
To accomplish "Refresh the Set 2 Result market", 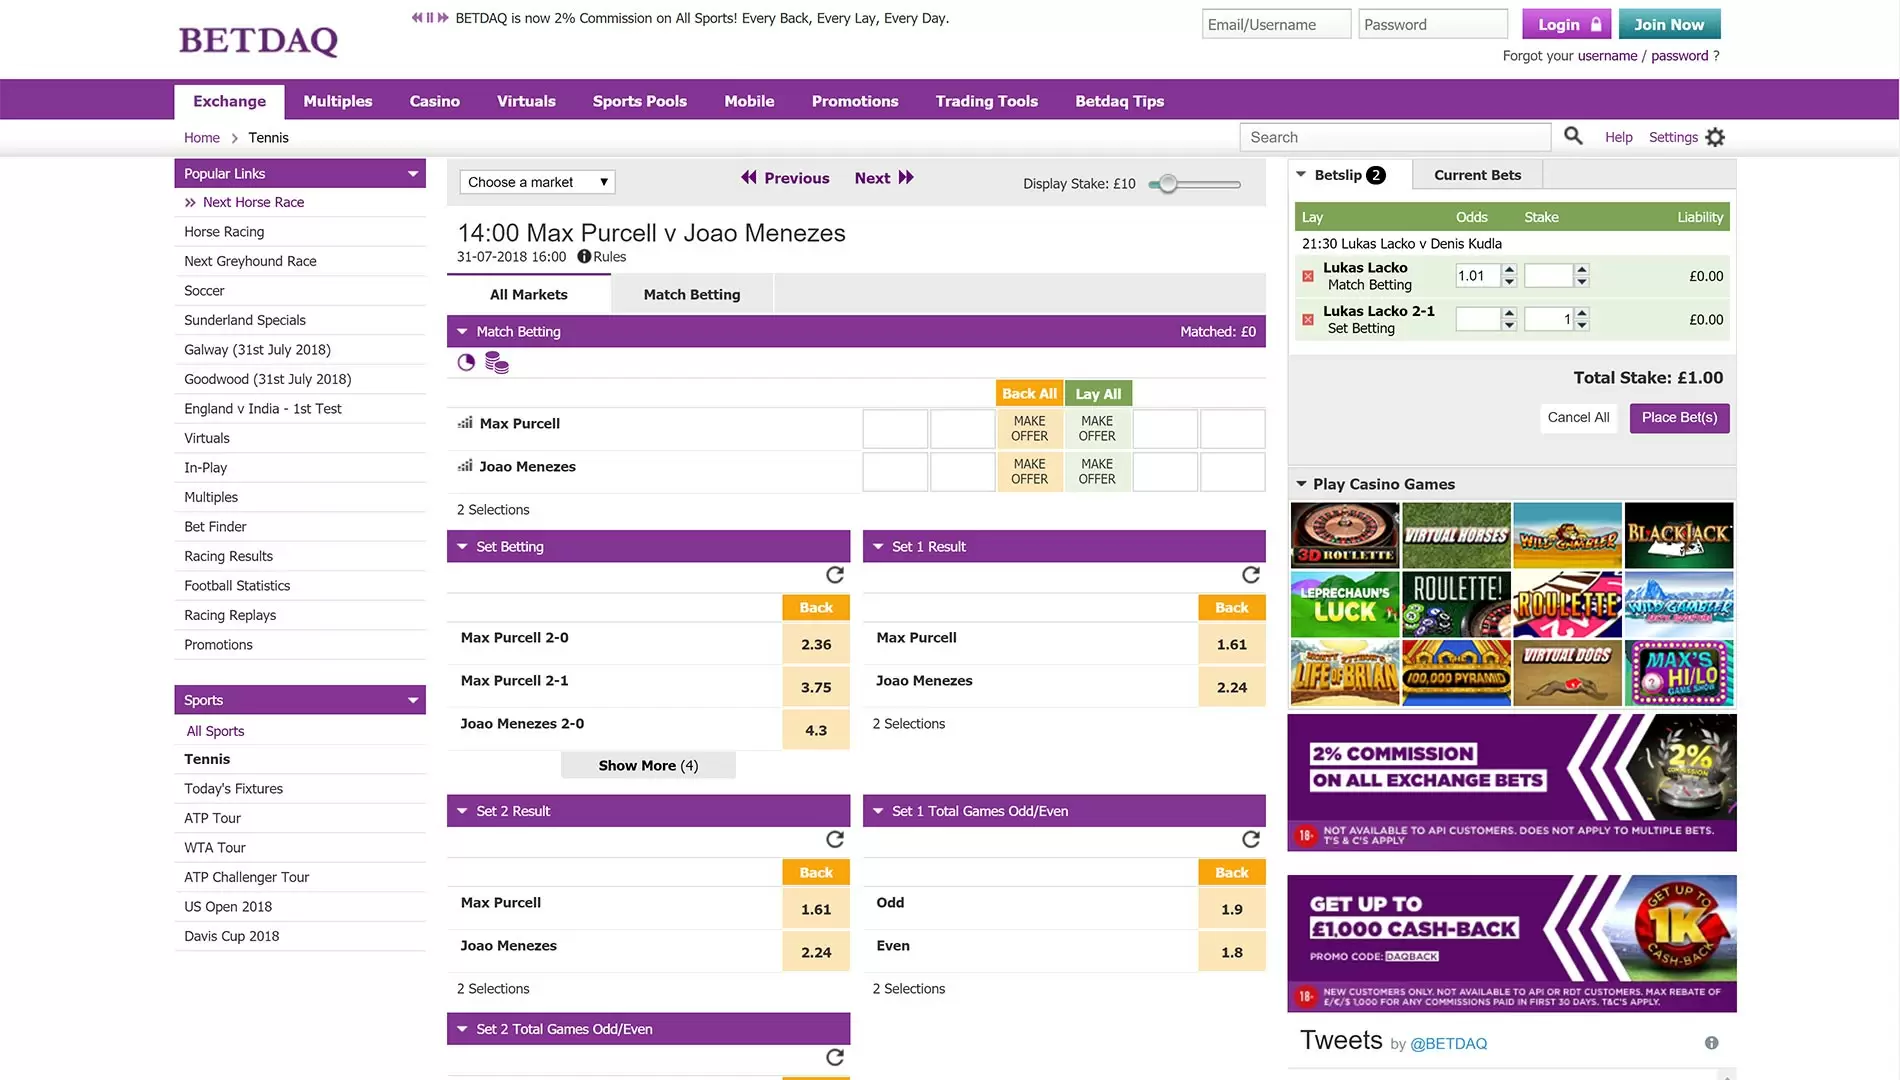I will point(835,840).
